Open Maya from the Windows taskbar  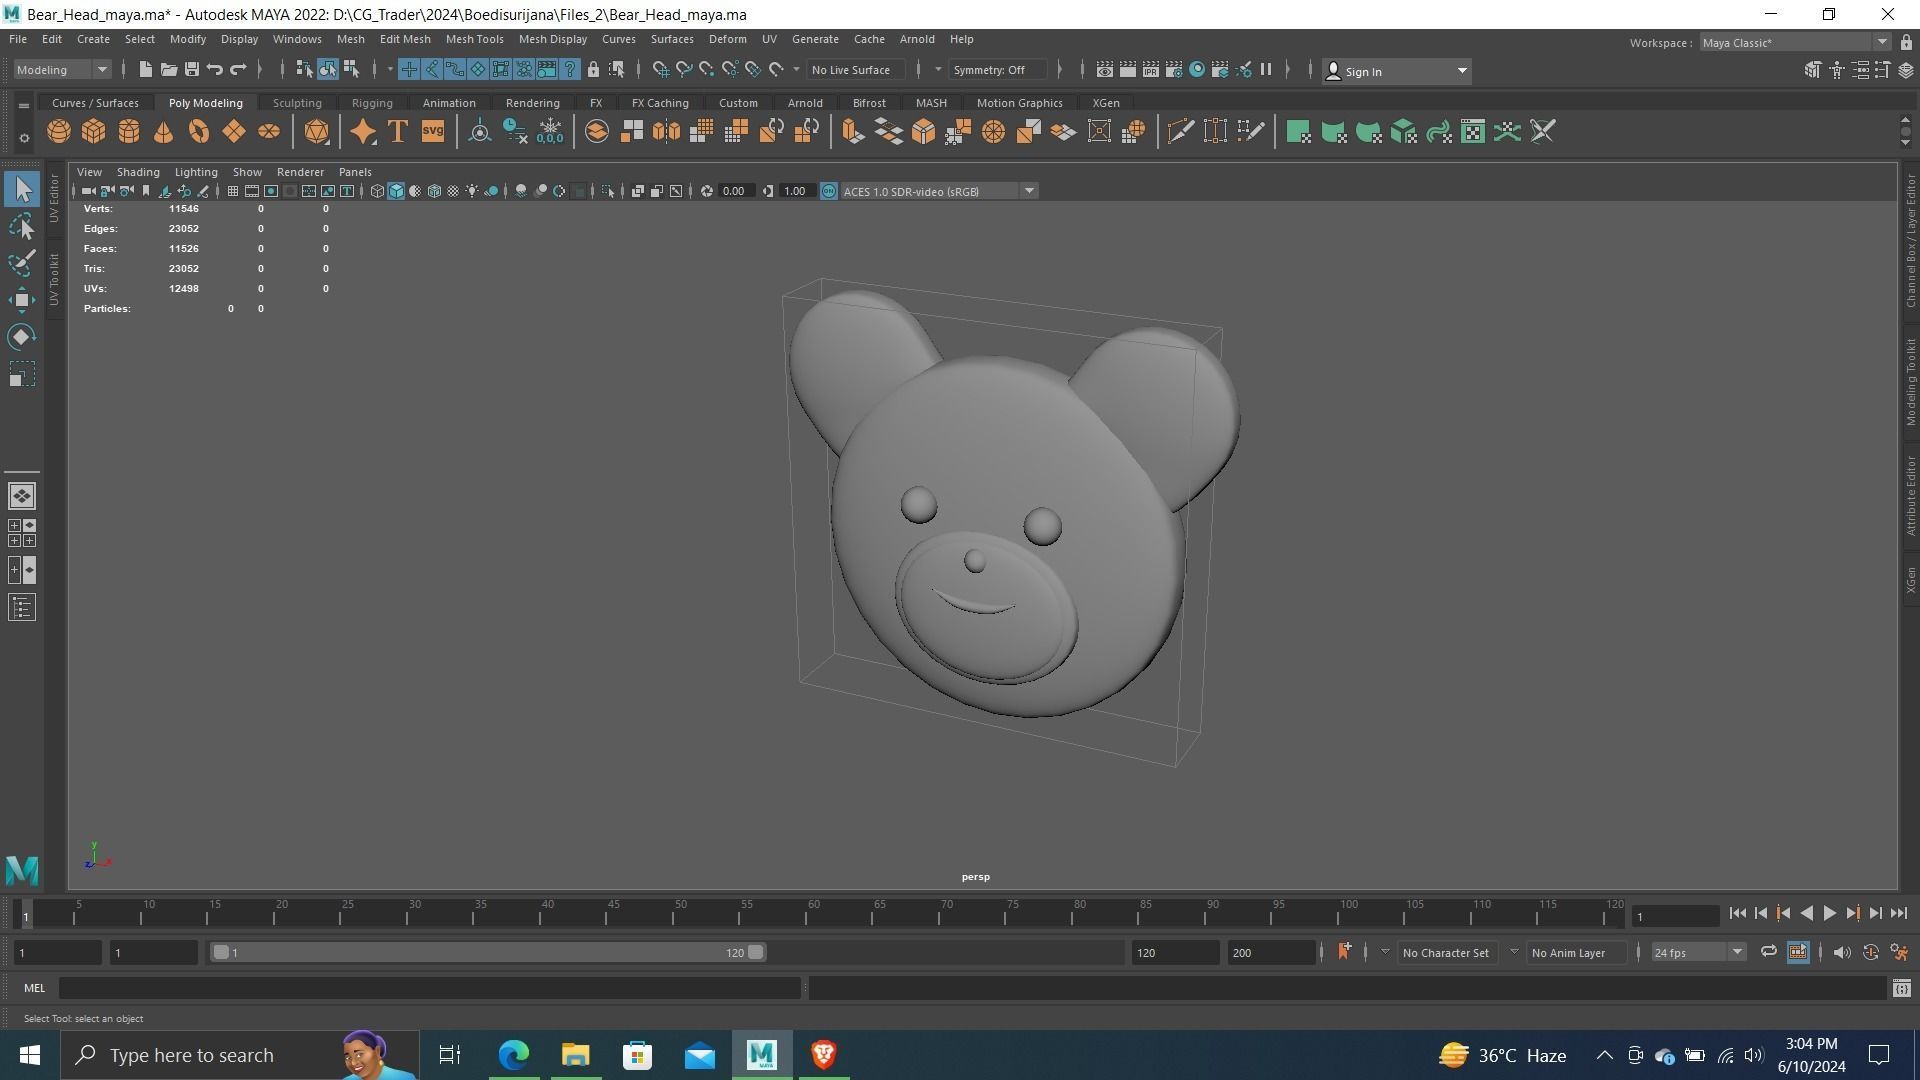tap(761, 1055)
